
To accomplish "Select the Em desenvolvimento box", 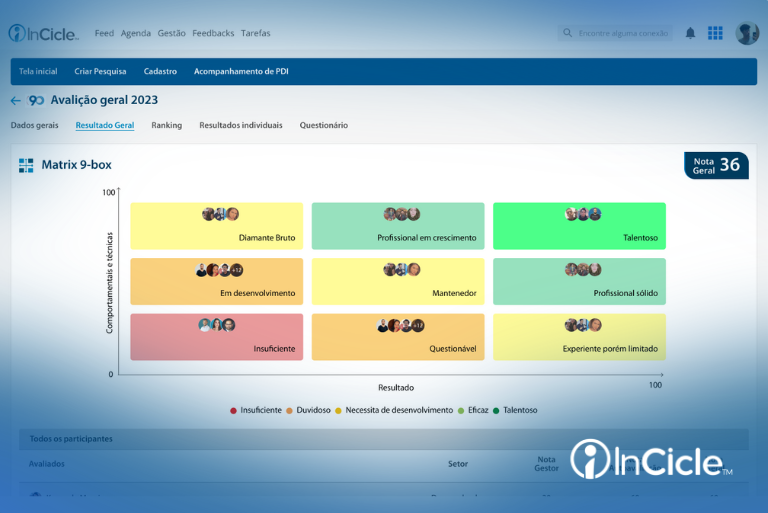I will point(216,282).
